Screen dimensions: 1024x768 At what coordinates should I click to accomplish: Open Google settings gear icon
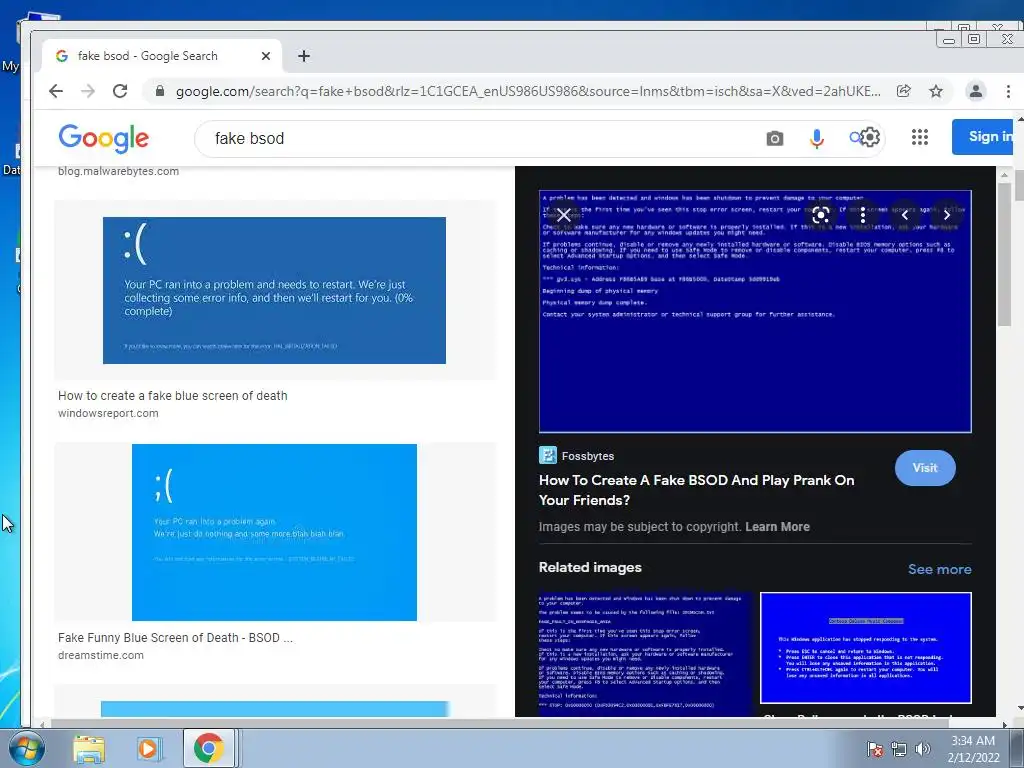pos(870,137)
